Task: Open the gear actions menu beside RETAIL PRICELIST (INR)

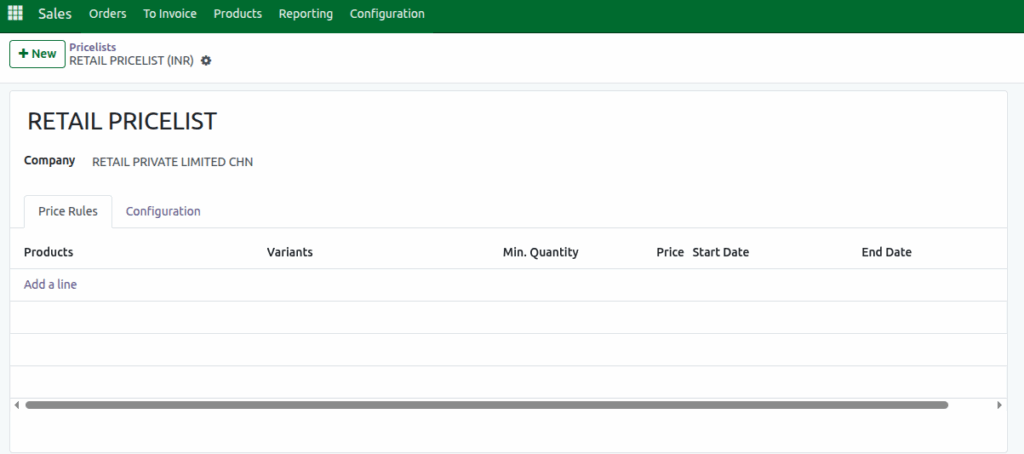Action: pos(206,61)
